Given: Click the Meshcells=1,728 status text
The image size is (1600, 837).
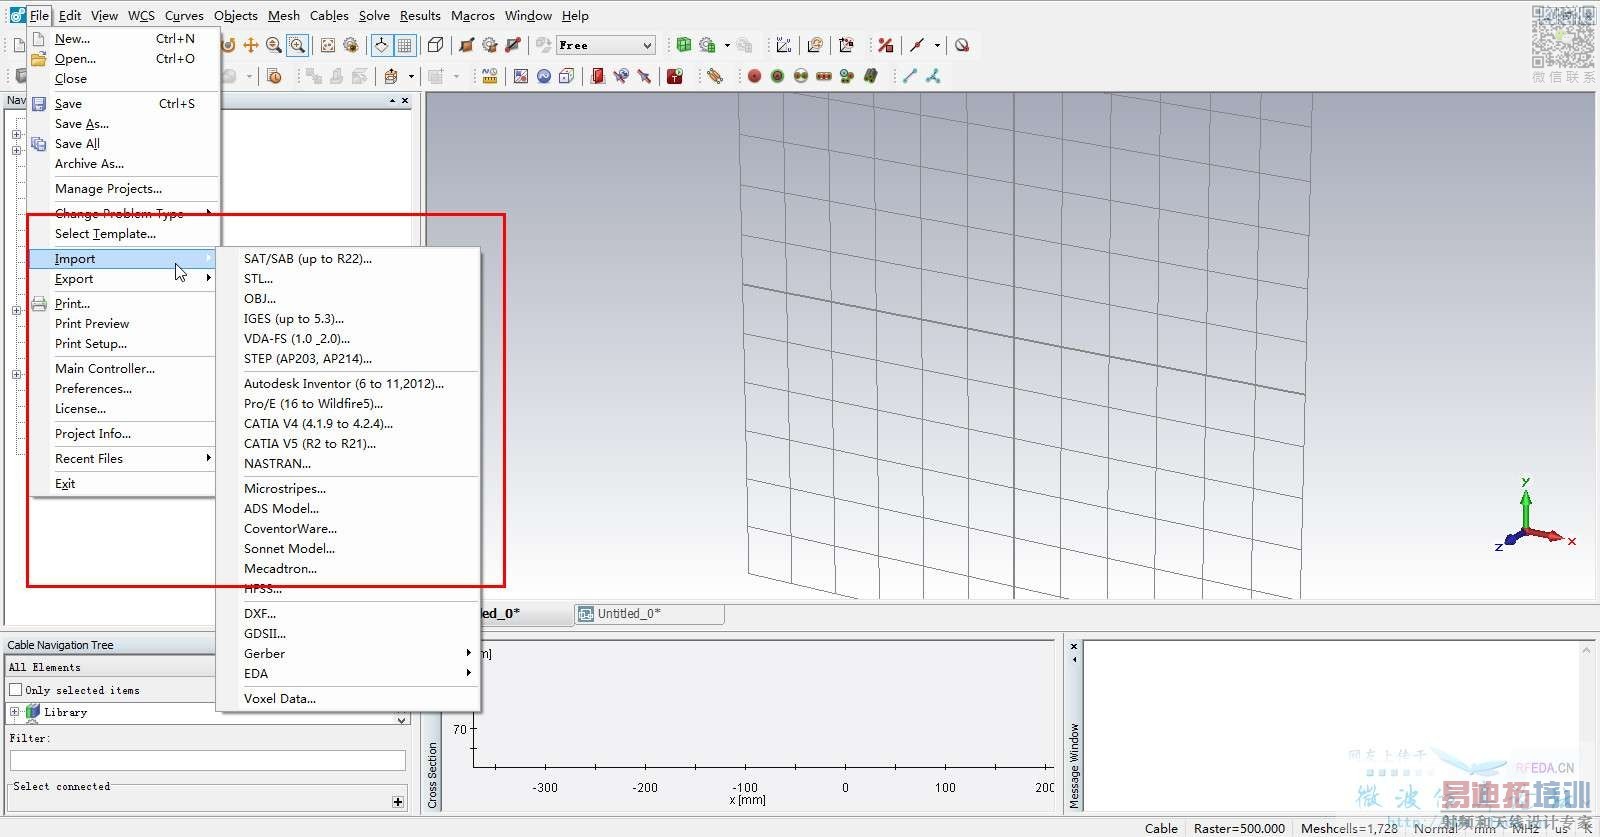Looking at the screenshot, I should click(x=1349, y=828).
